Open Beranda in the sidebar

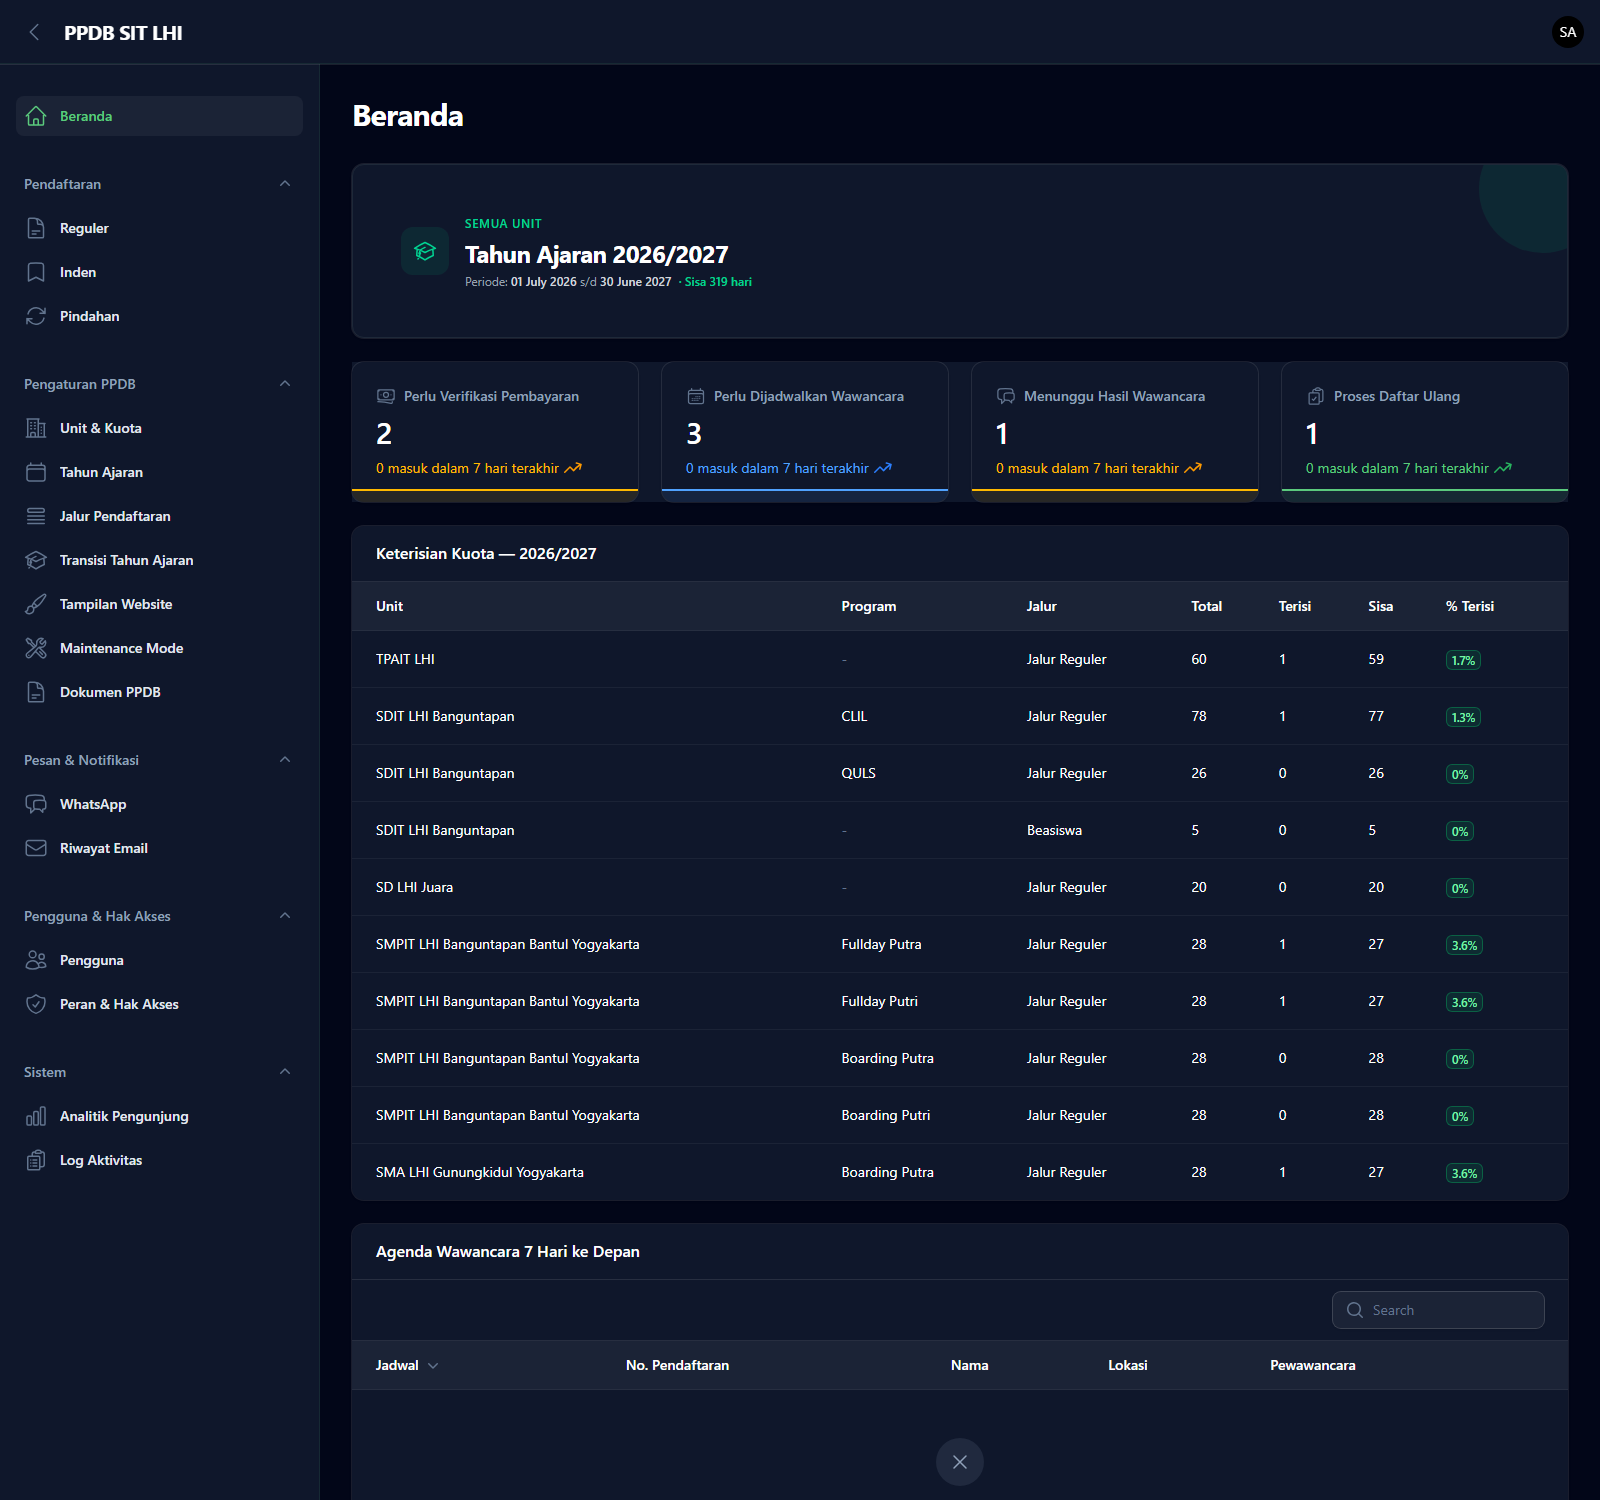click(x=159, y=116)
